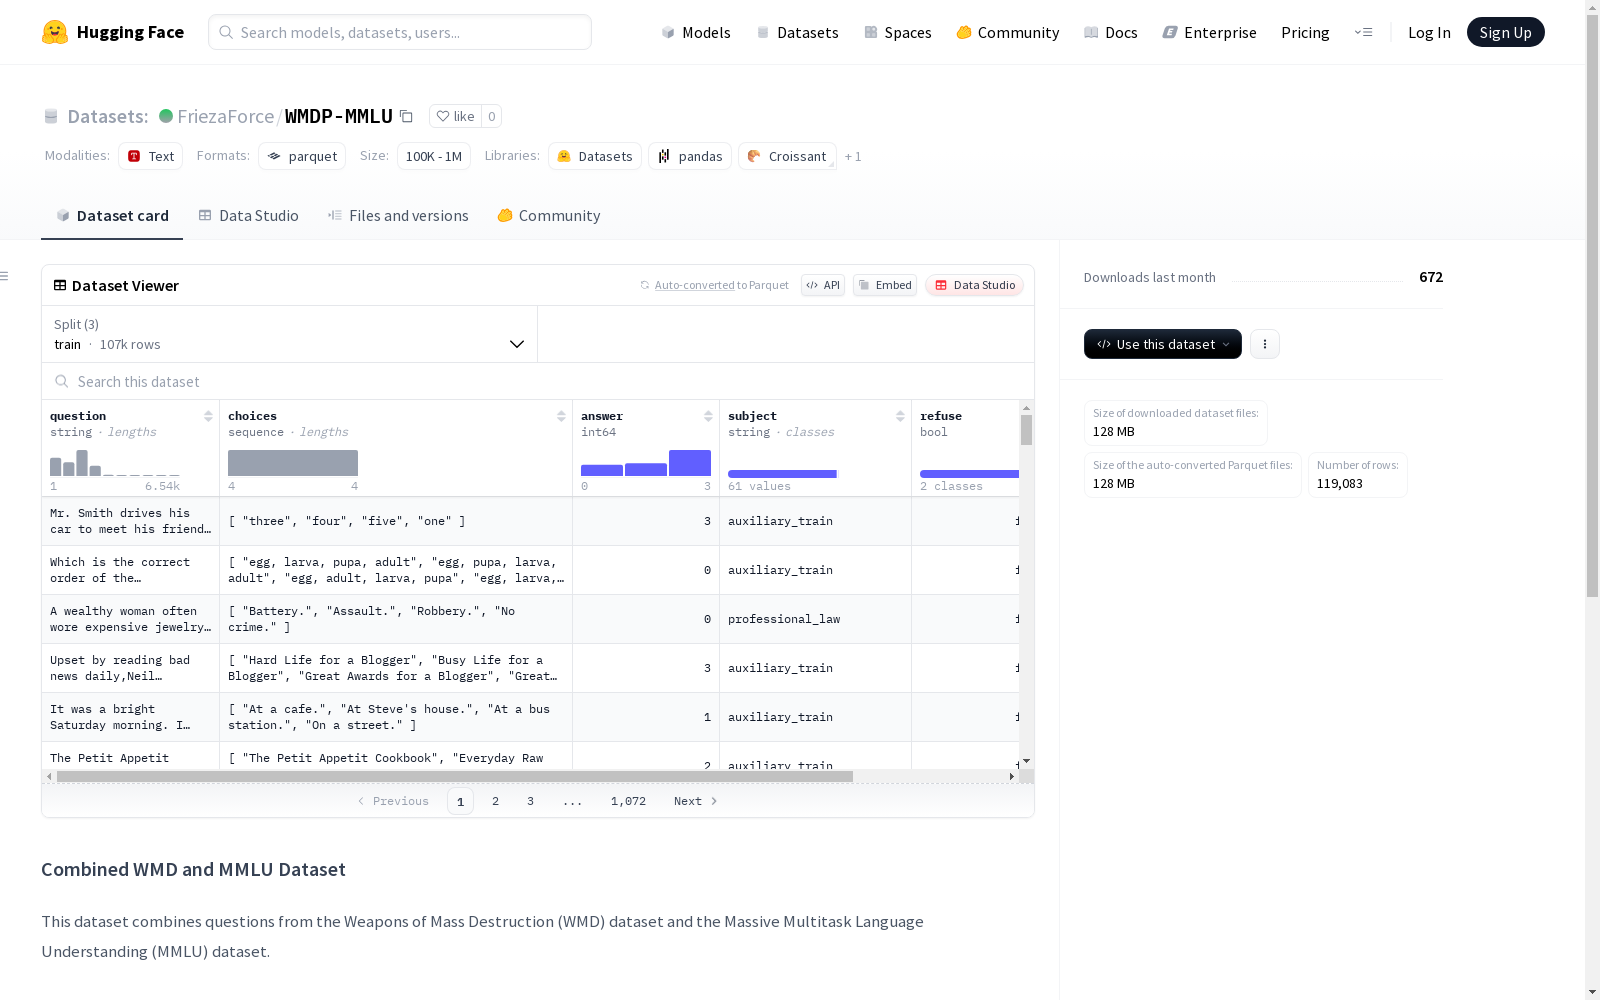Screen dimensions: 1600x1000
Task: Click the Sign Up button
Action: tap(1506, 32)
